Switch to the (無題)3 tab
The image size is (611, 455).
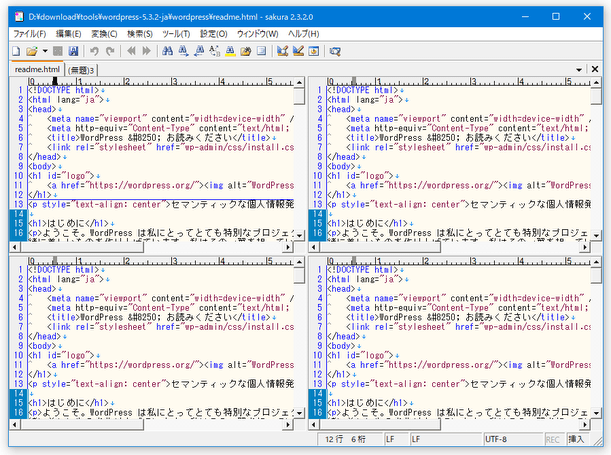coord(81,70)
